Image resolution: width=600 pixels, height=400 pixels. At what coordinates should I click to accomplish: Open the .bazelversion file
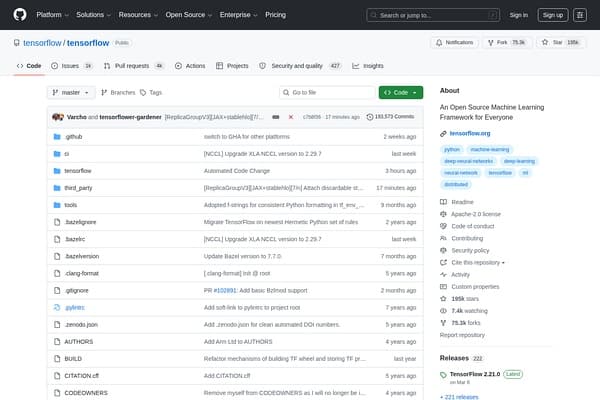click(82, 256)
